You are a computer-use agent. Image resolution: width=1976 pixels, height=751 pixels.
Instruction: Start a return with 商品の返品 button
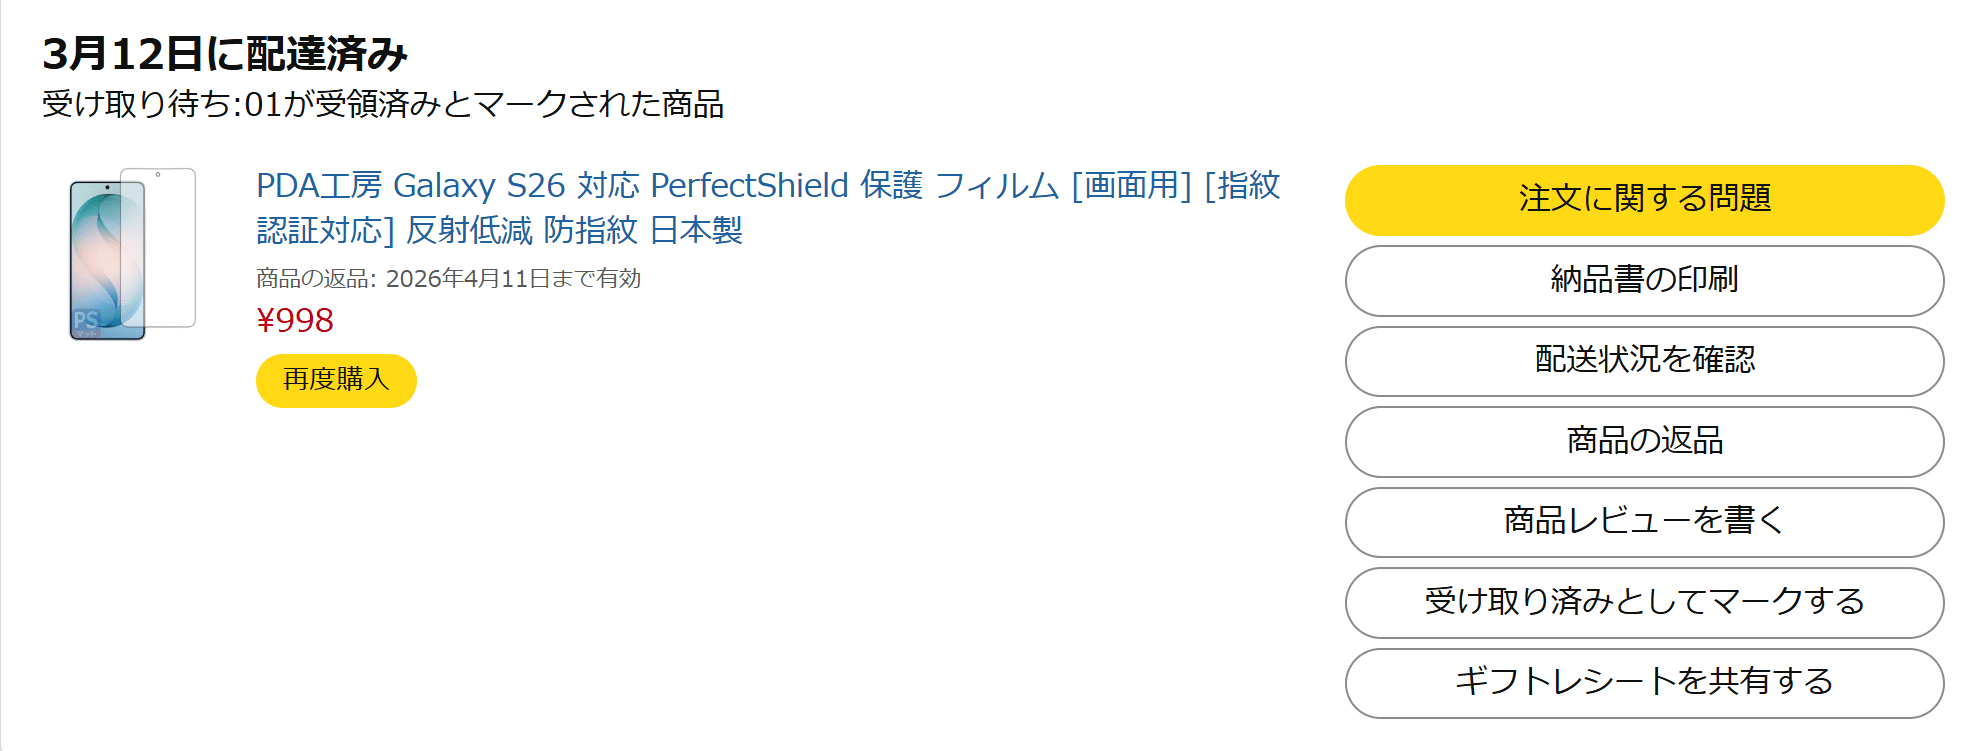[x=1644, y=441]
